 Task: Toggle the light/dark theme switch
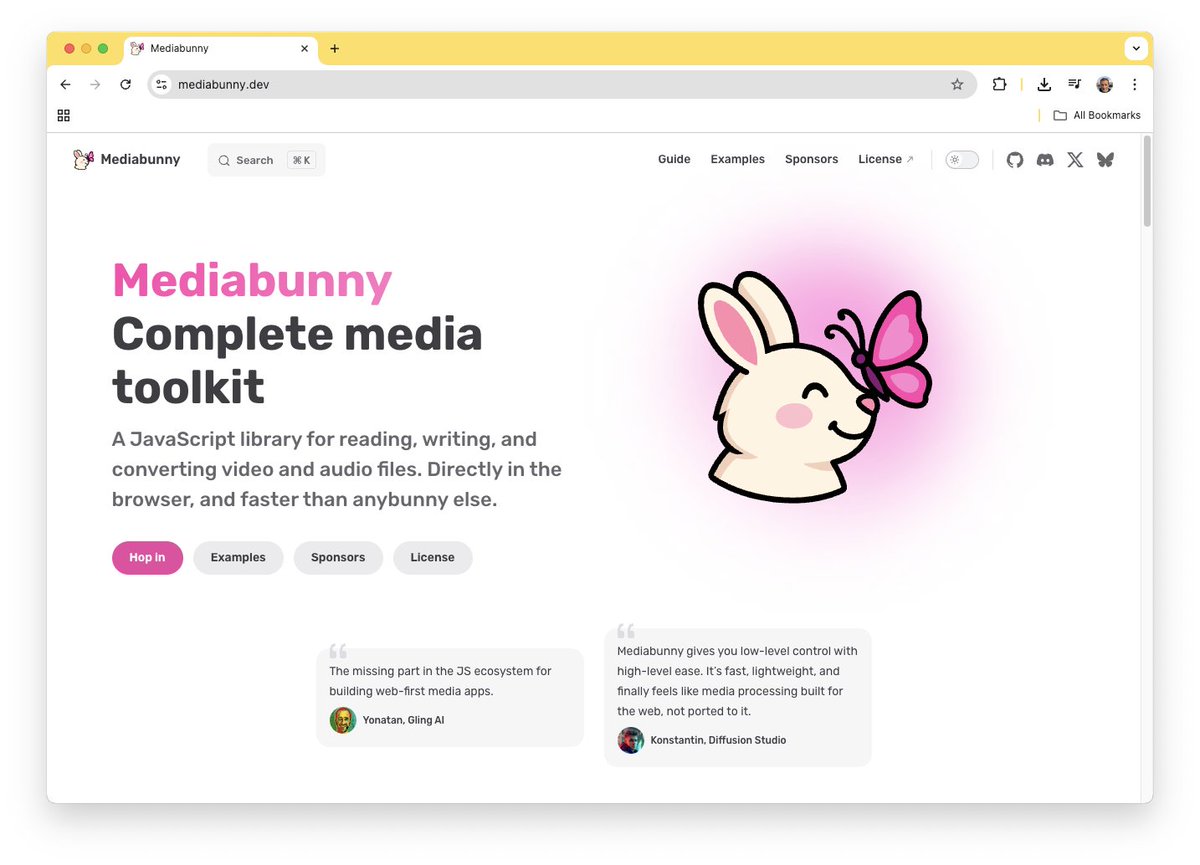click(x=962, y=160)
